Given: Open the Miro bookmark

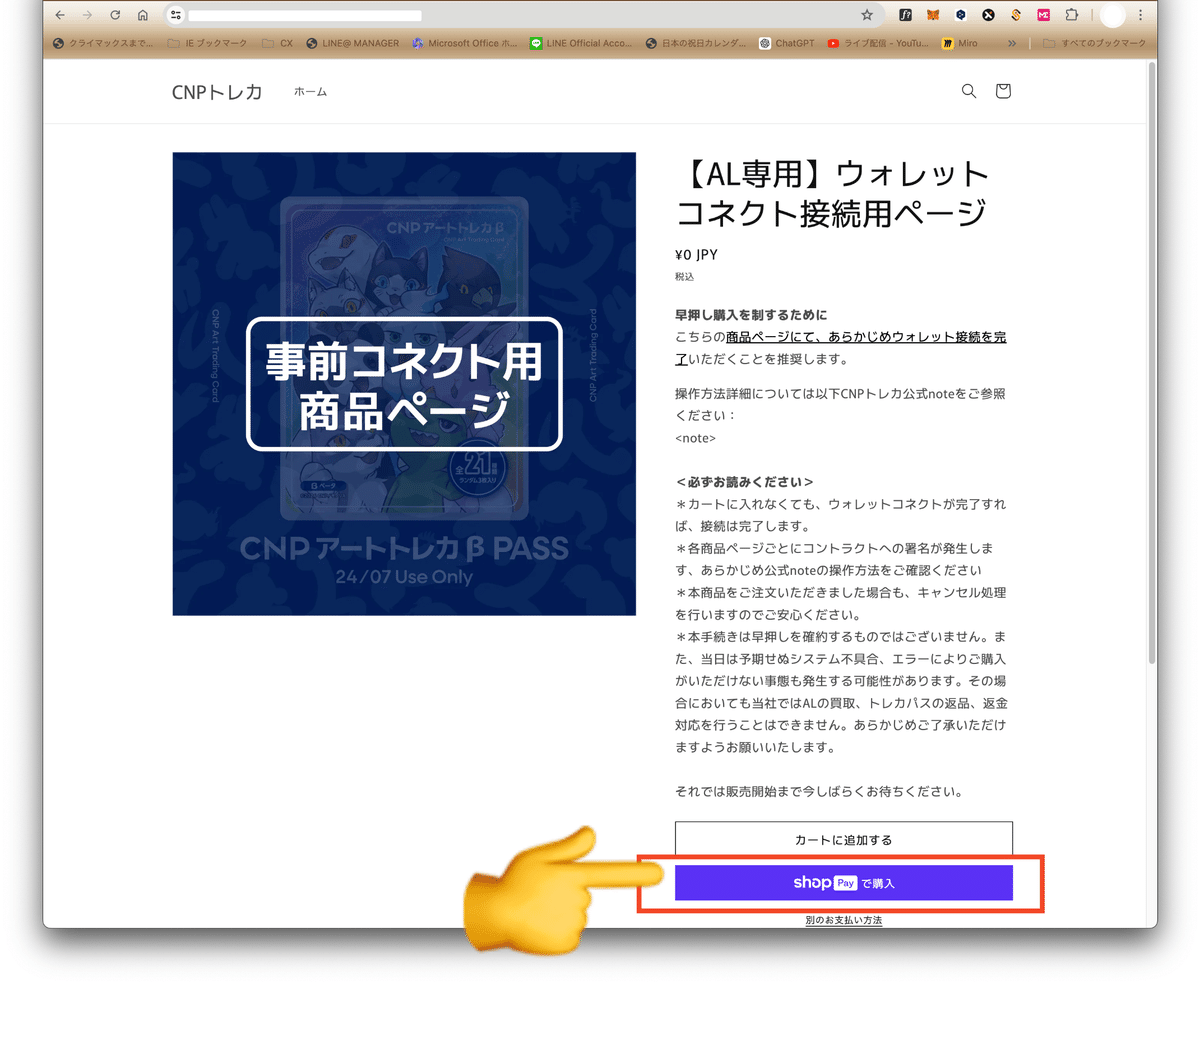Looking at the screenshot, I should pyautogui.click(x=960, y=43).
